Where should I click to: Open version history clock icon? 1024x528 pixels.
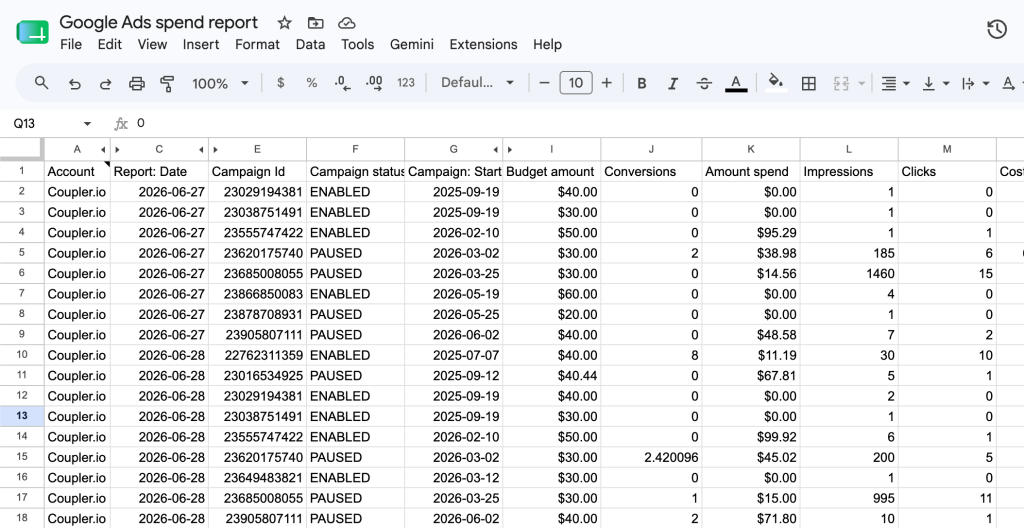tap(997, 29)
